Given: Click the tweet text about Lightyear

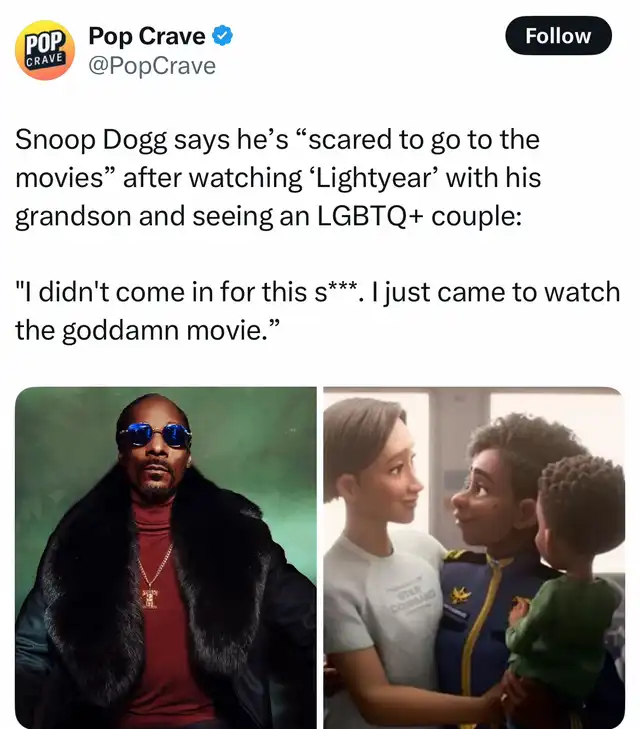Looking at the screenshot, I should click(278, 178).
